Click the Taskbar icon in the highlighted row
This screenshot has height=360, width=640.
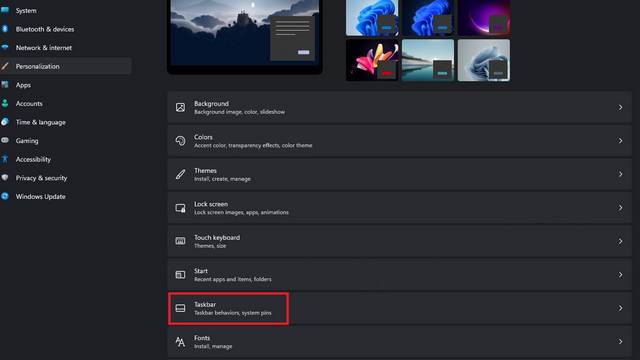[x=180, y=308]
